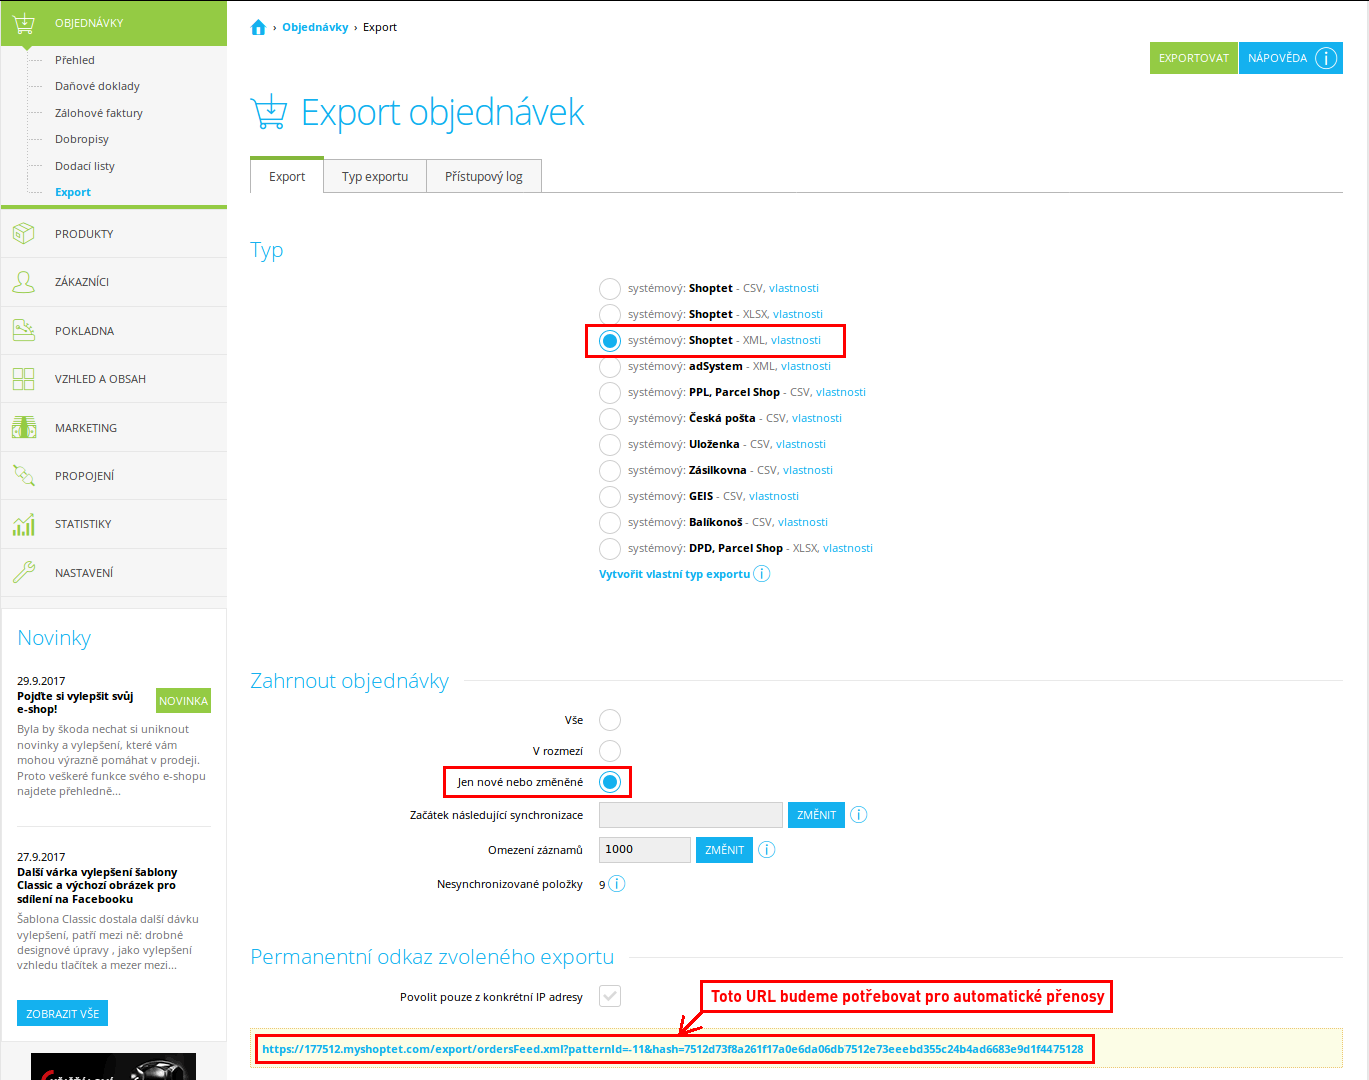Select Balíkonoš CSV export type

coord(610,523)
